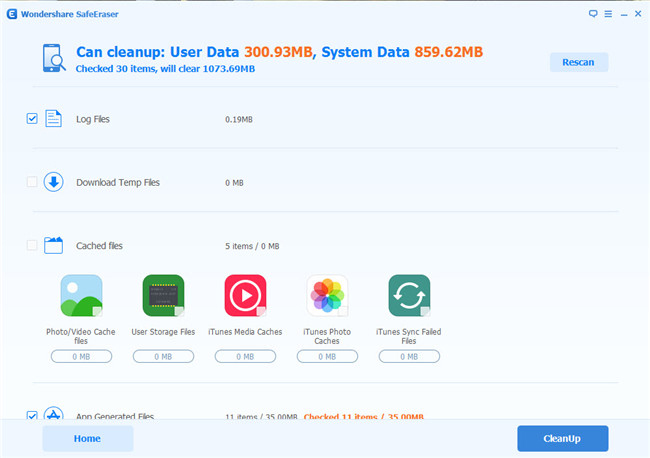Click 0 MB pill under User Storage Files
Viewport: 650px width, 458px height.
(163, 356)
